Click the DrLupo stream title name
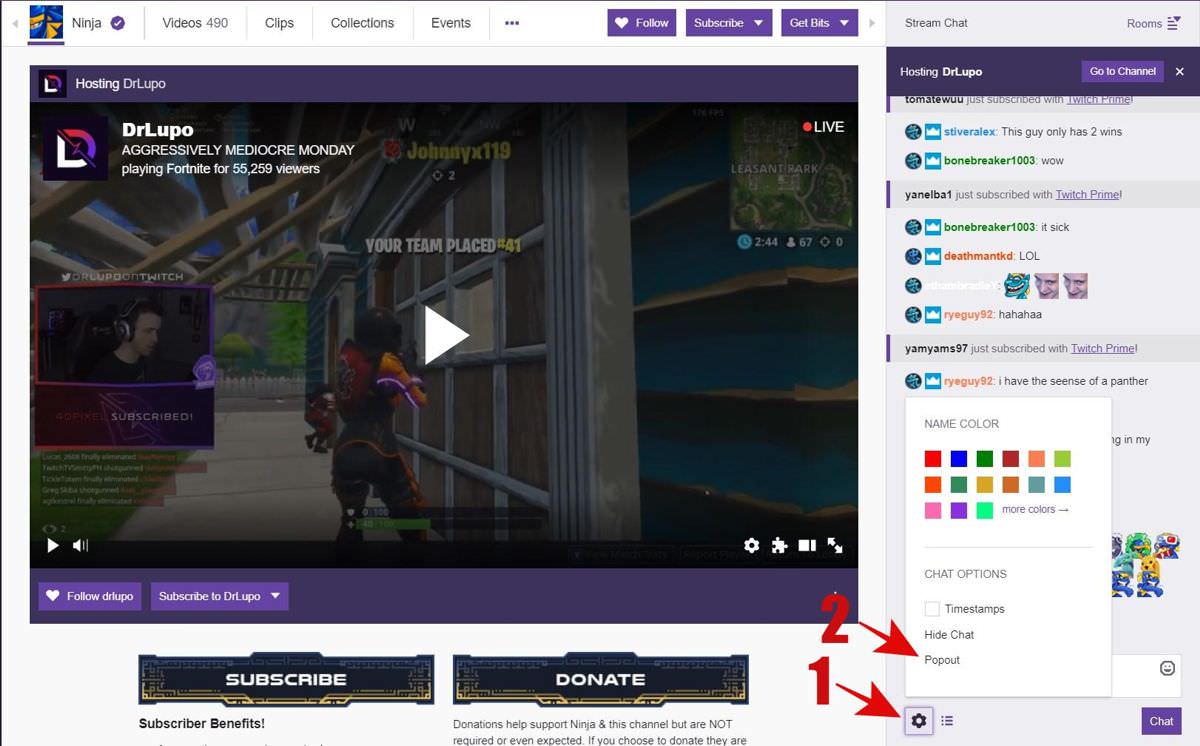Screen dimensions: 1200x746 [x=158, y=130]
